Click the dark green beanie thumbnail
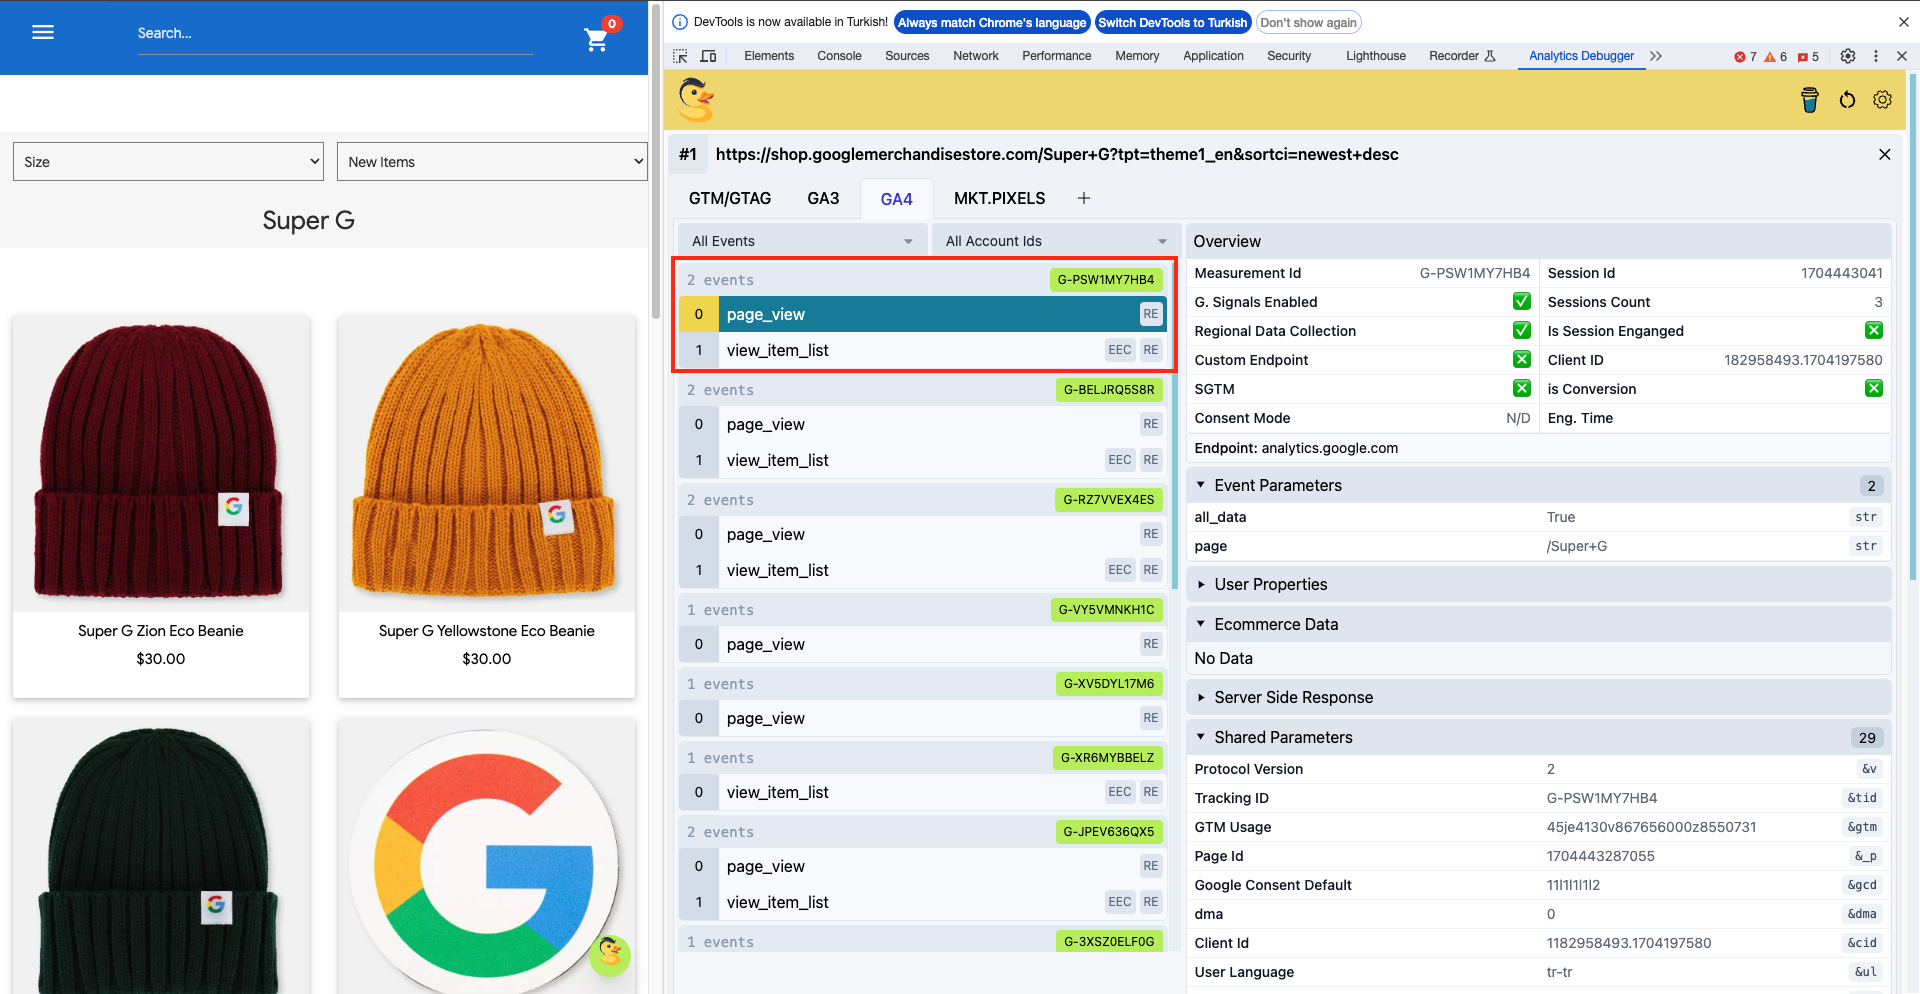 pyautogui.click(x=161, y=857)
